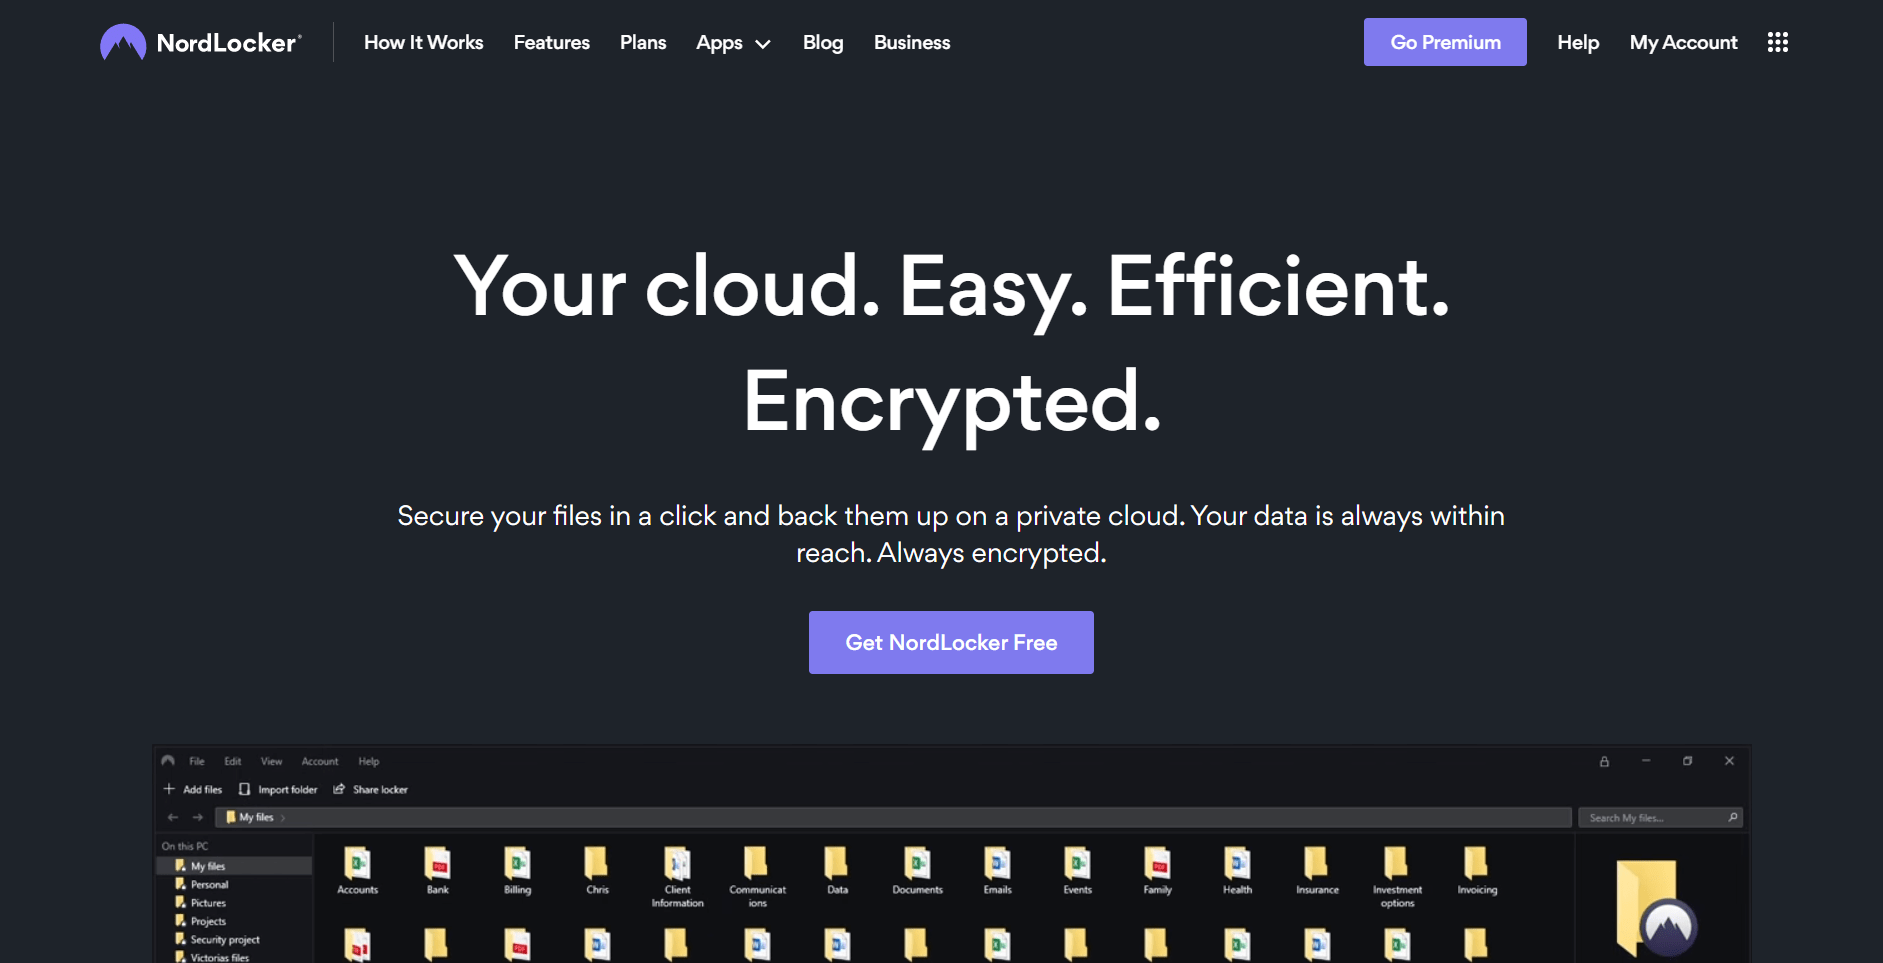The height and width of the screenshot is (963, 1883).
Task: Open the Invoicing folder in preview
Action: tap(1477, 863)
